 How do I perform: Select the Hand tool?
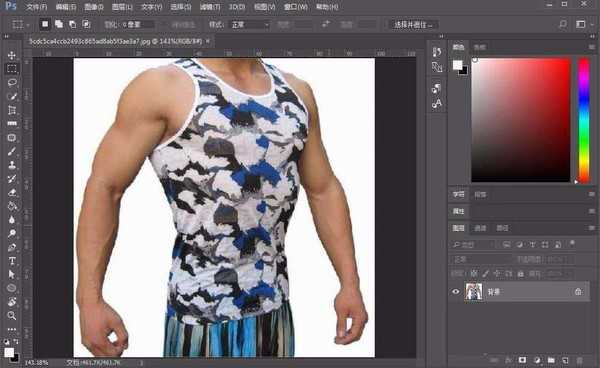point(12,302)
